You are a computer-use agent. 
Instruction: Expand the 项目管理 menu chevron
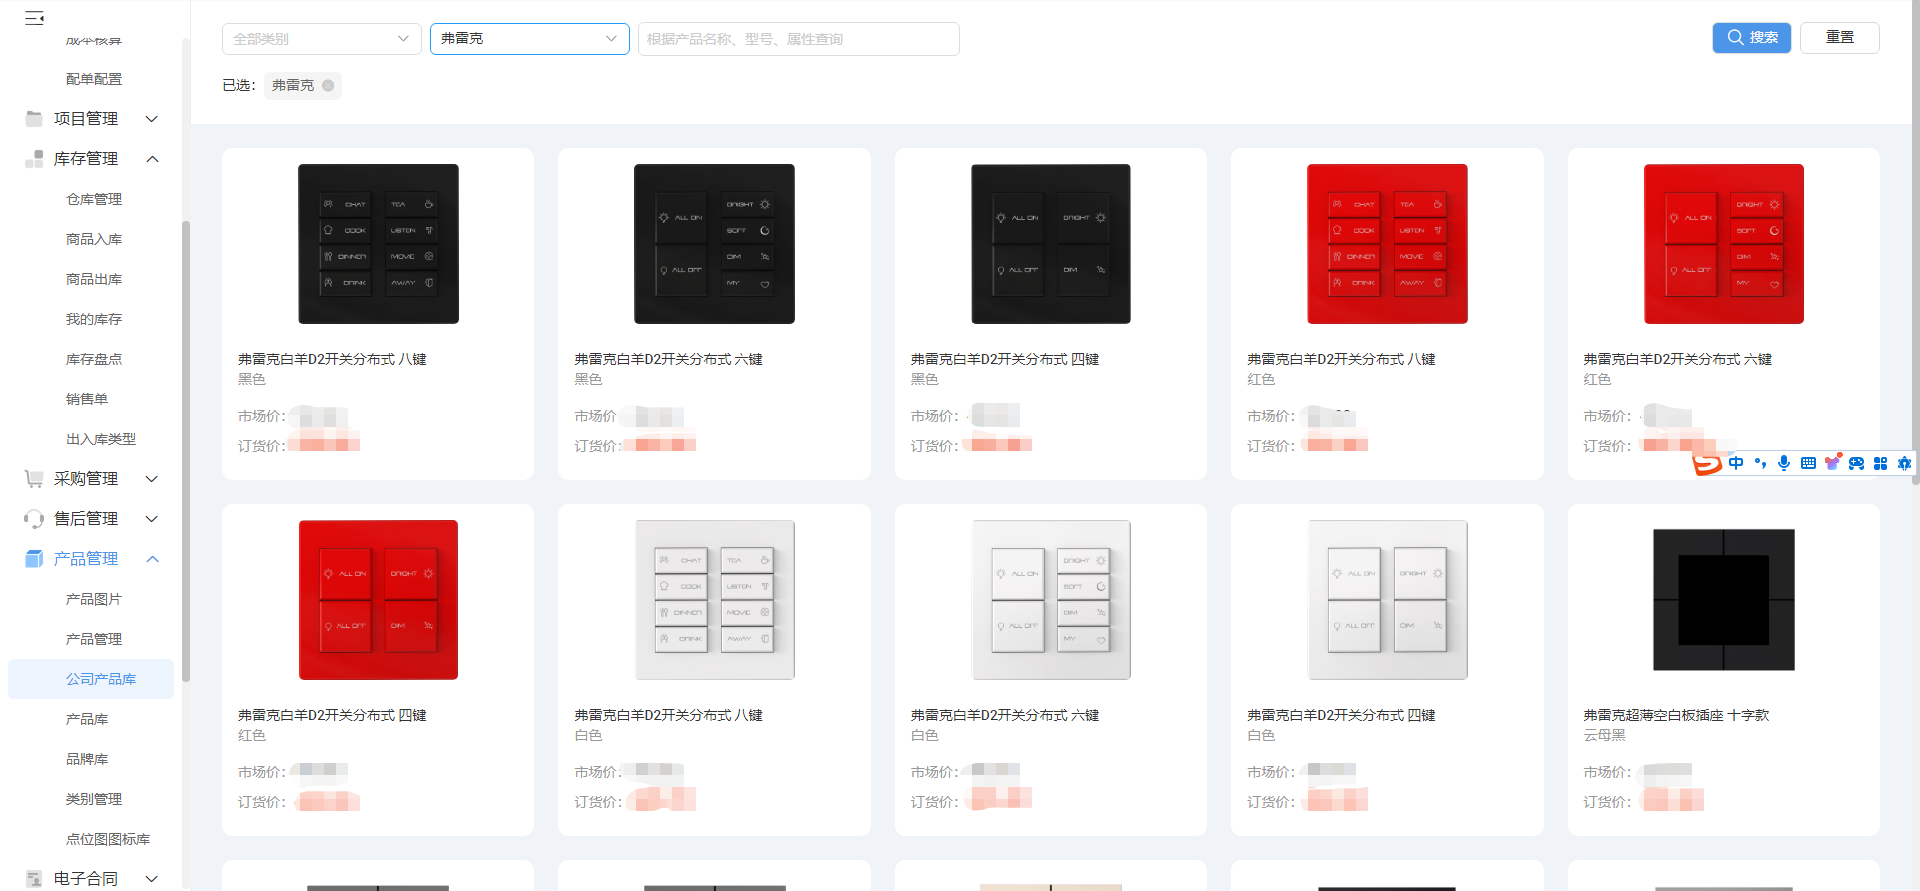point(152,119)
